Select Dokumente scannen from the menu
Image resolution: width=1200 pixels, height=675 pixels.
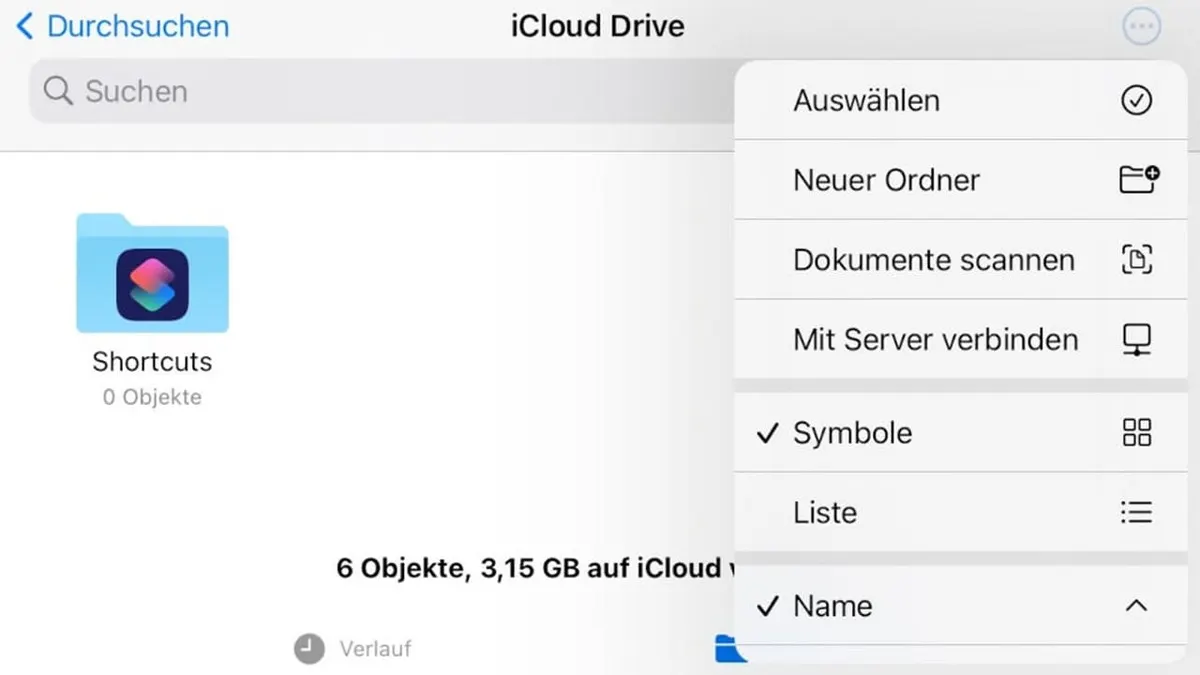click(x=933, y=259)
